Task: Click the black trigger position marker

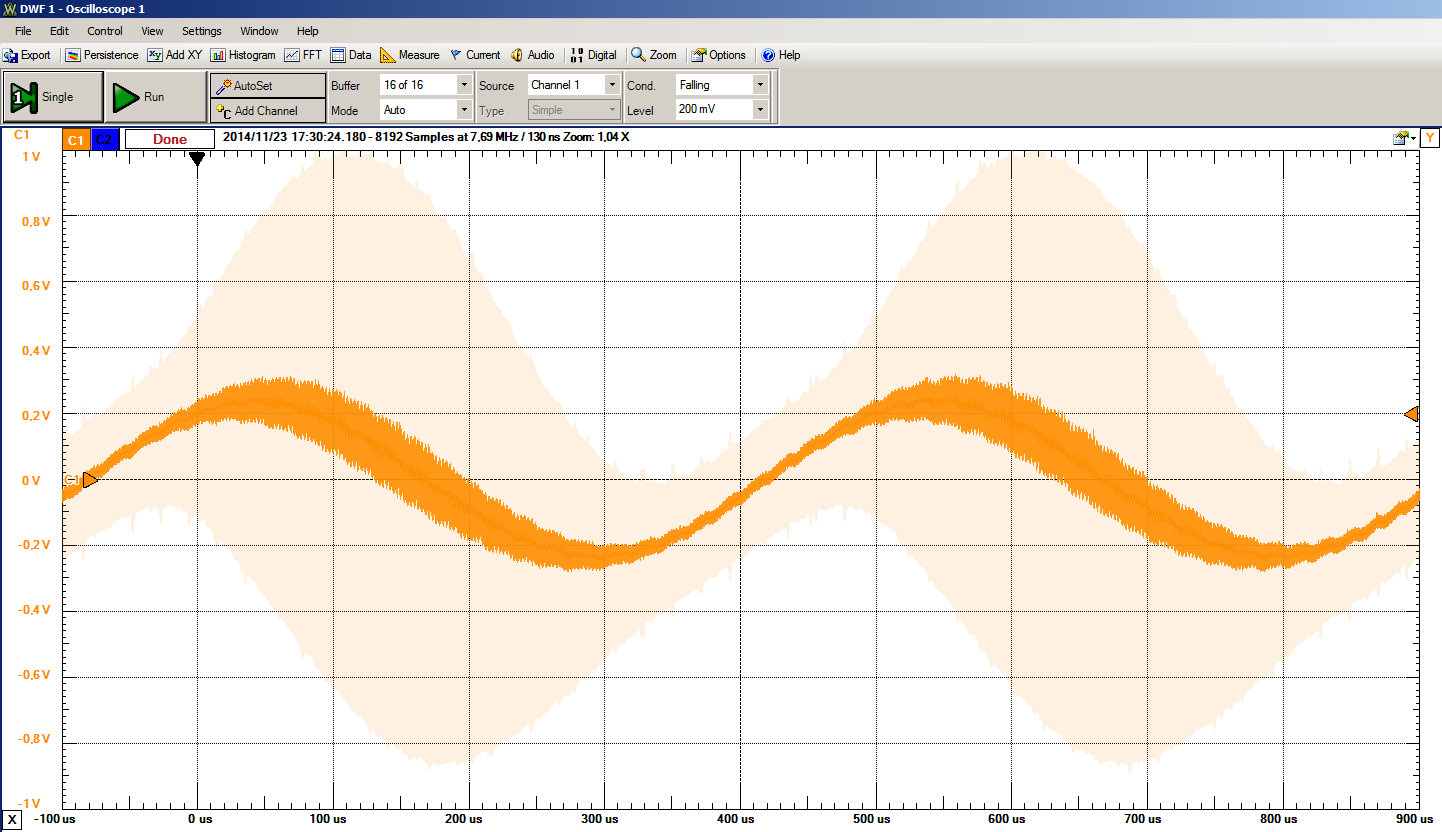Action: [197, 158]
